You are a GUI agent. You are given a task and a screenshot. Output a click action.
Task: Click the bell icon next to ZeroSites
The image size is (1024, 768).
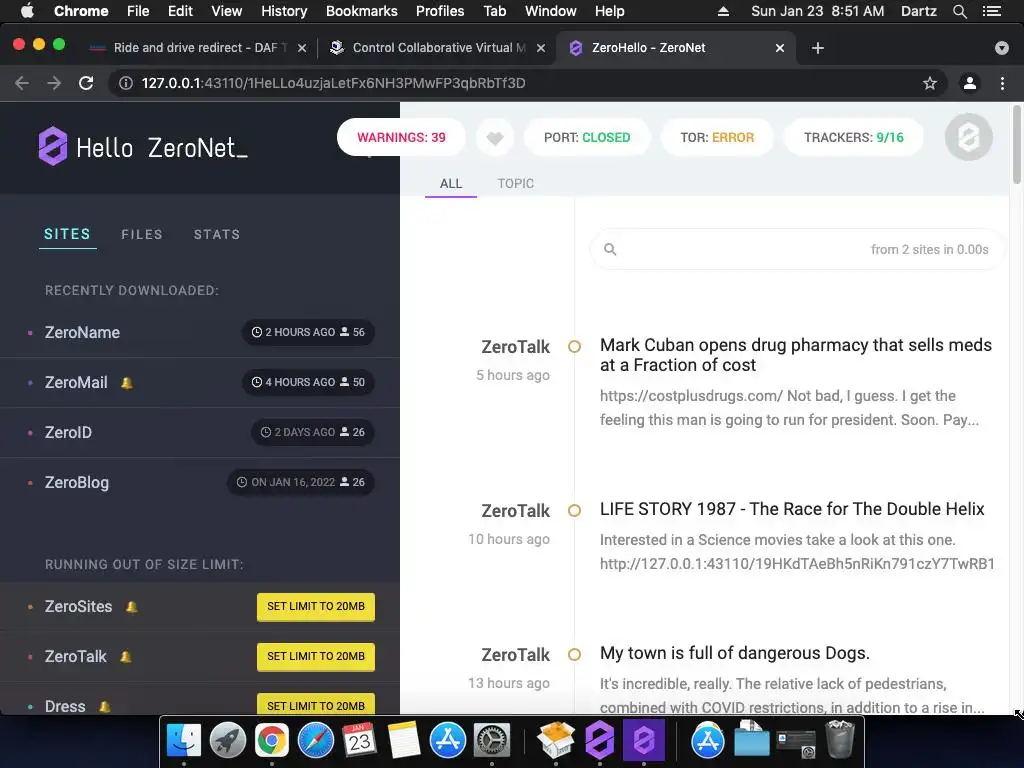click(131, 607)
